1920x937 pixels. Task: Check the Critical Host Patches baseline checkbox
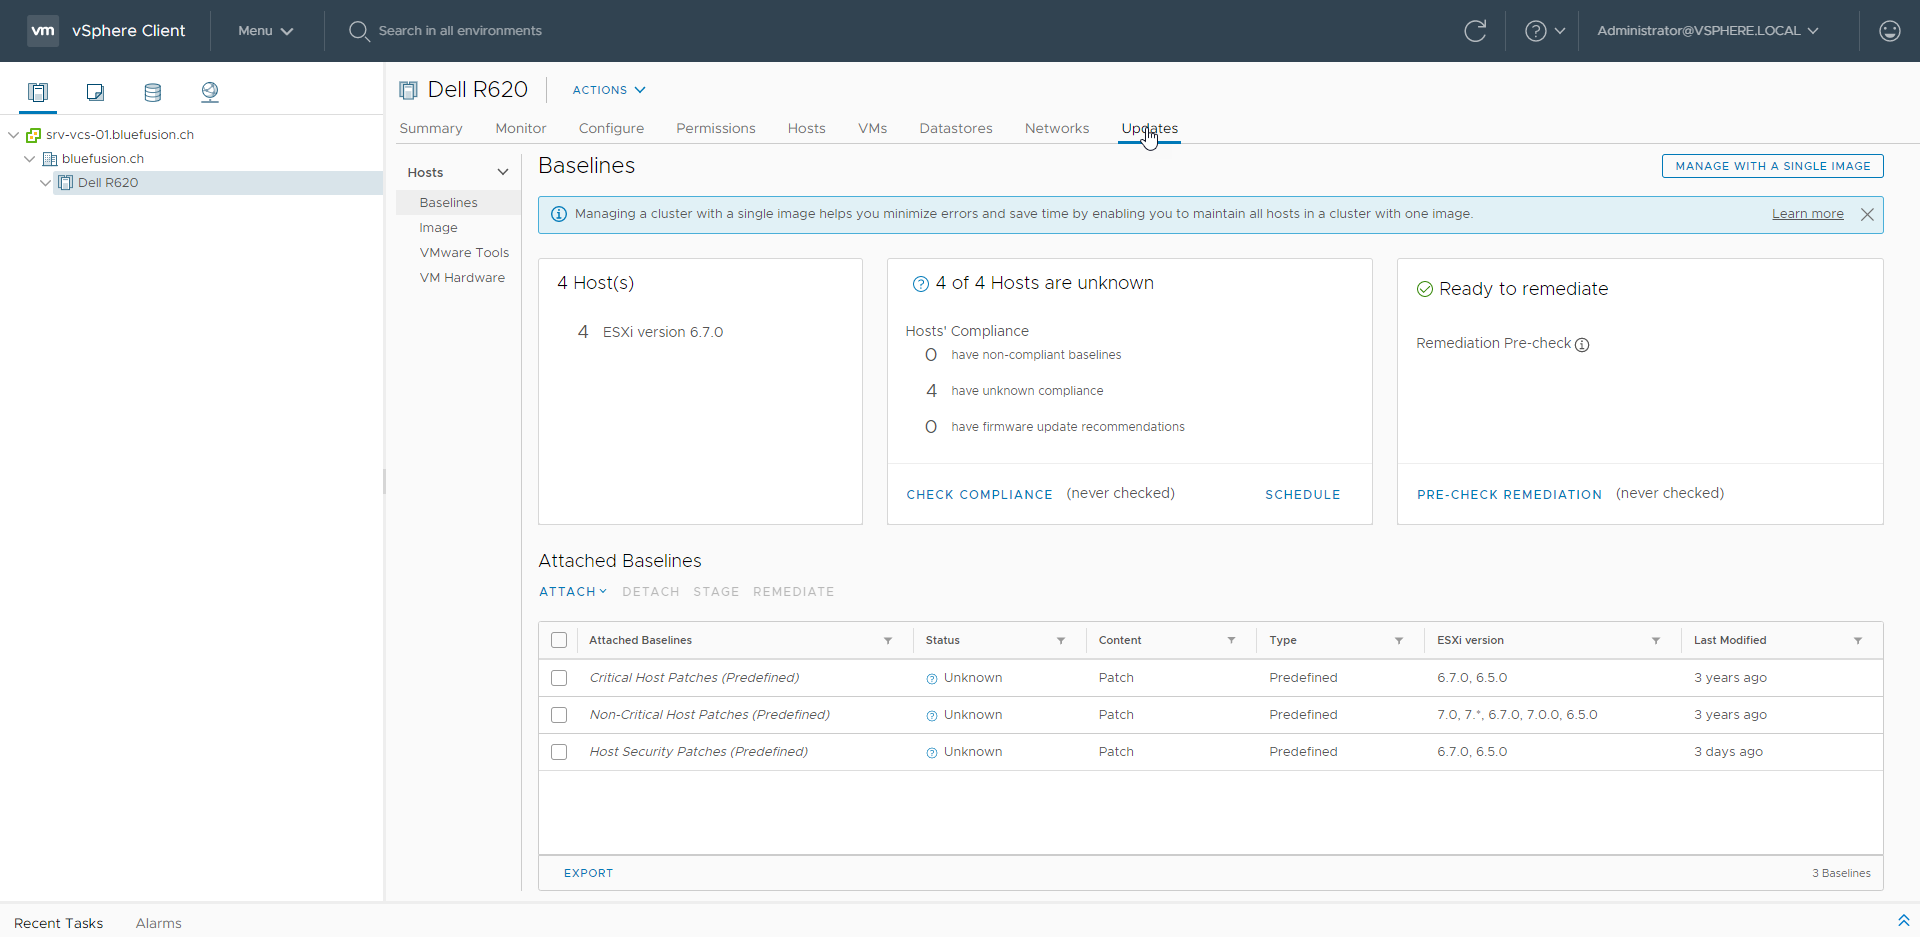(559, 678)
